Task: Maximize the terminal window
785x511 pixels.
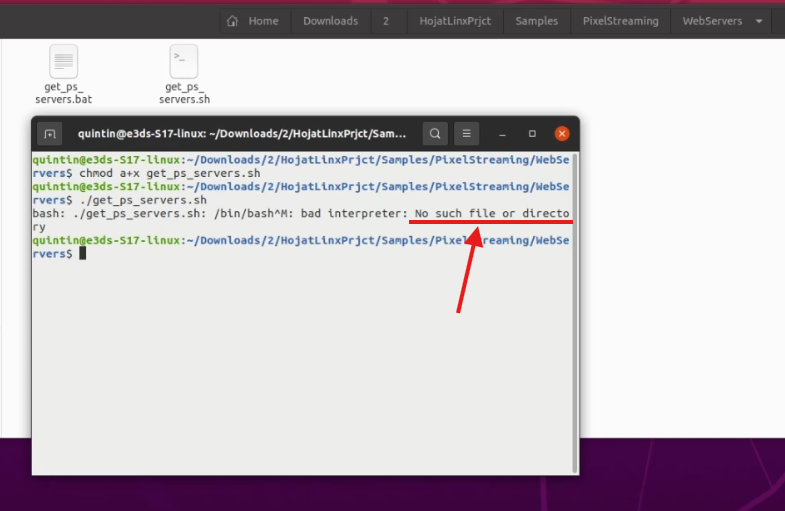Action: [532, 133]
